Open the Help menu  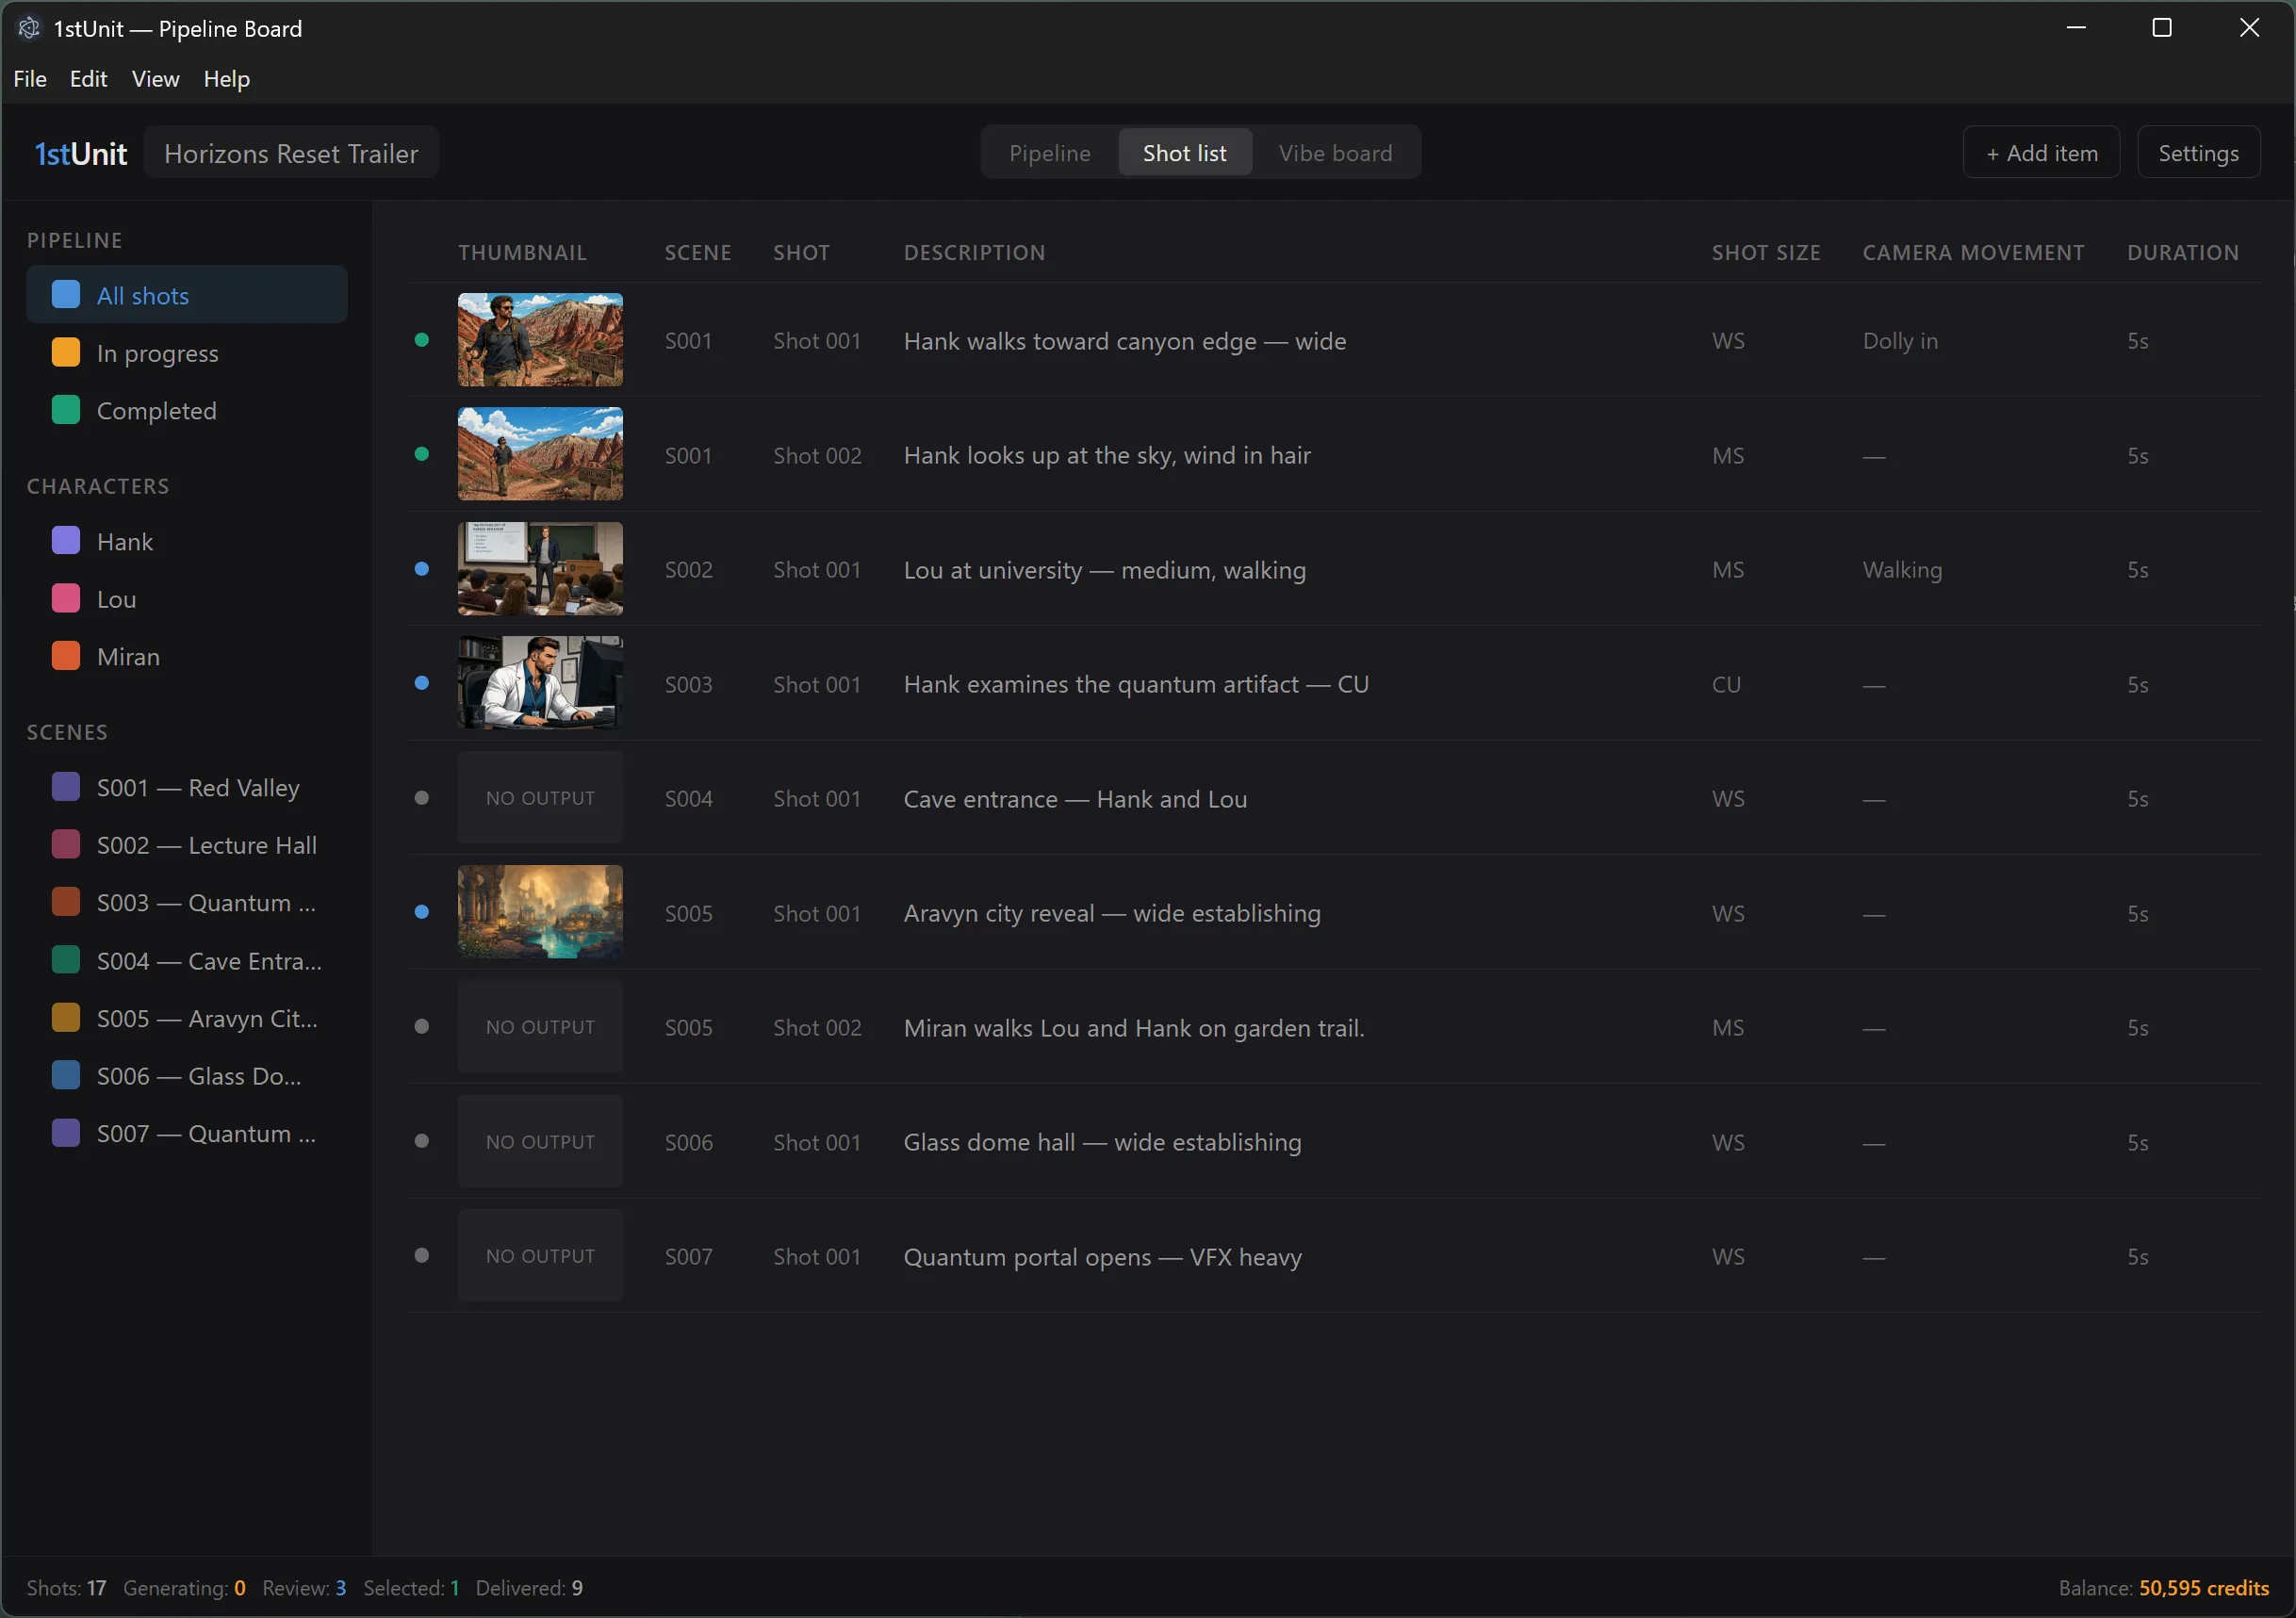(x=227, y=79)
